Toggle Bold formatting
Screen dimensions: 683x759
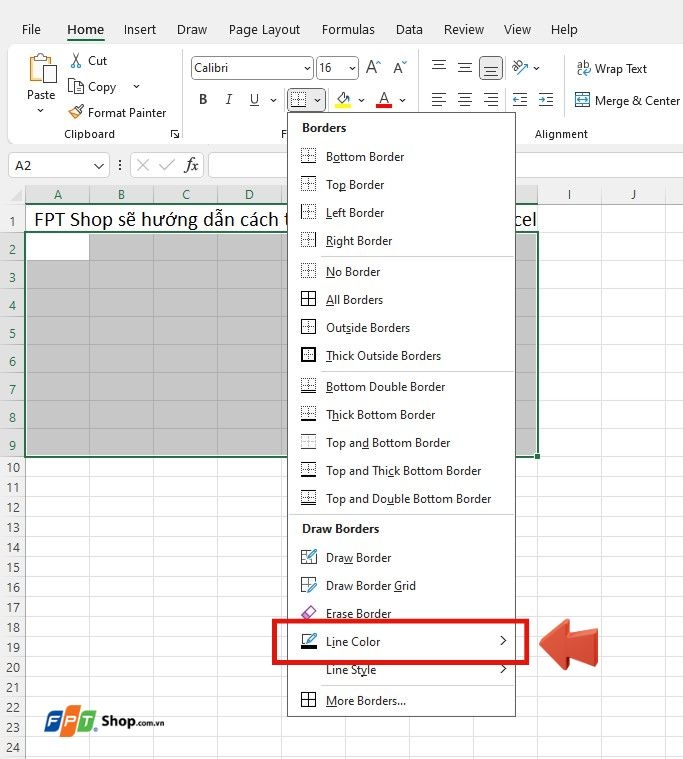pos(203,100)
